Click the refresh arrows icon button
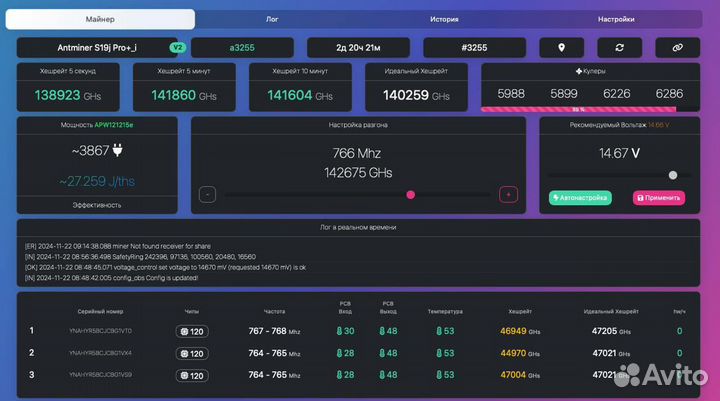720x401 pixels. [x=619, y=47]
